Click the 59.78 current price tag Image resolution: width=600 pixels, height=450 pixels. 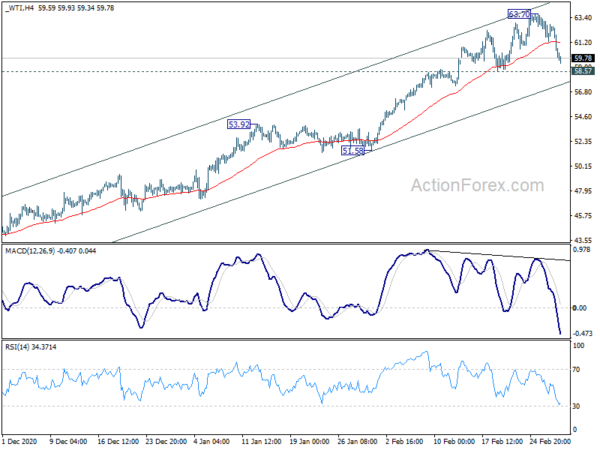click(585, 58)
